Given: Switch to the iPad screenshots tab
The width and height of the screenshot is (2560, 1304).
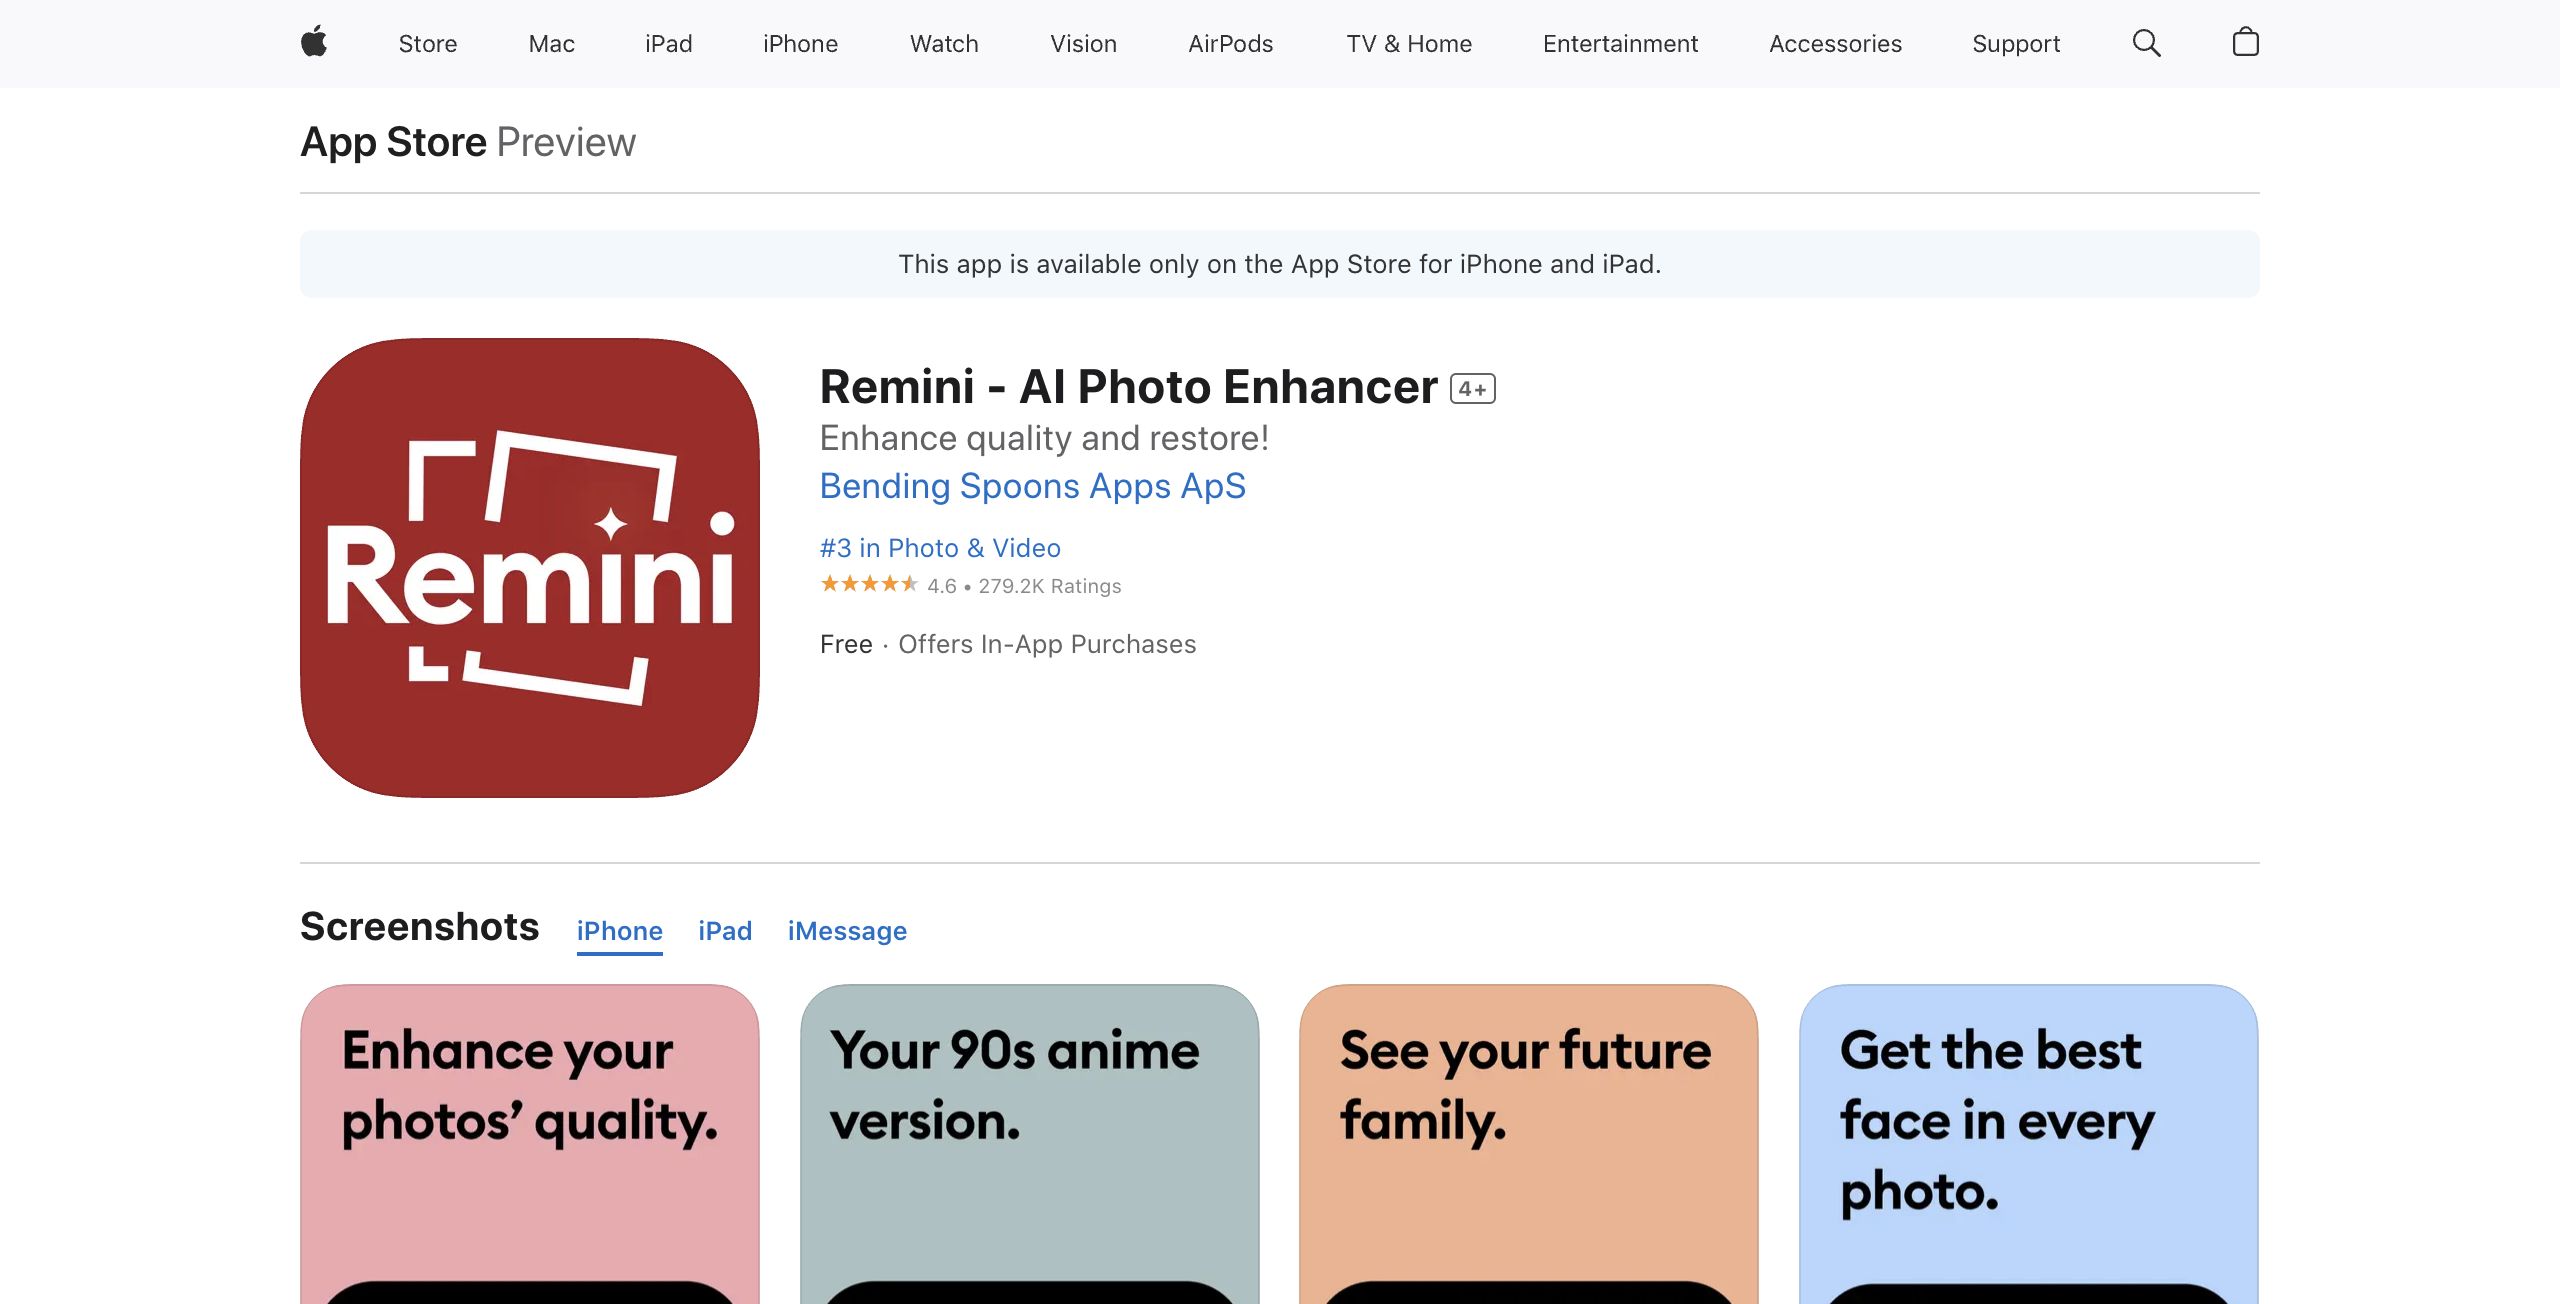Looking at the screenshot, I should tap(725, 931).
